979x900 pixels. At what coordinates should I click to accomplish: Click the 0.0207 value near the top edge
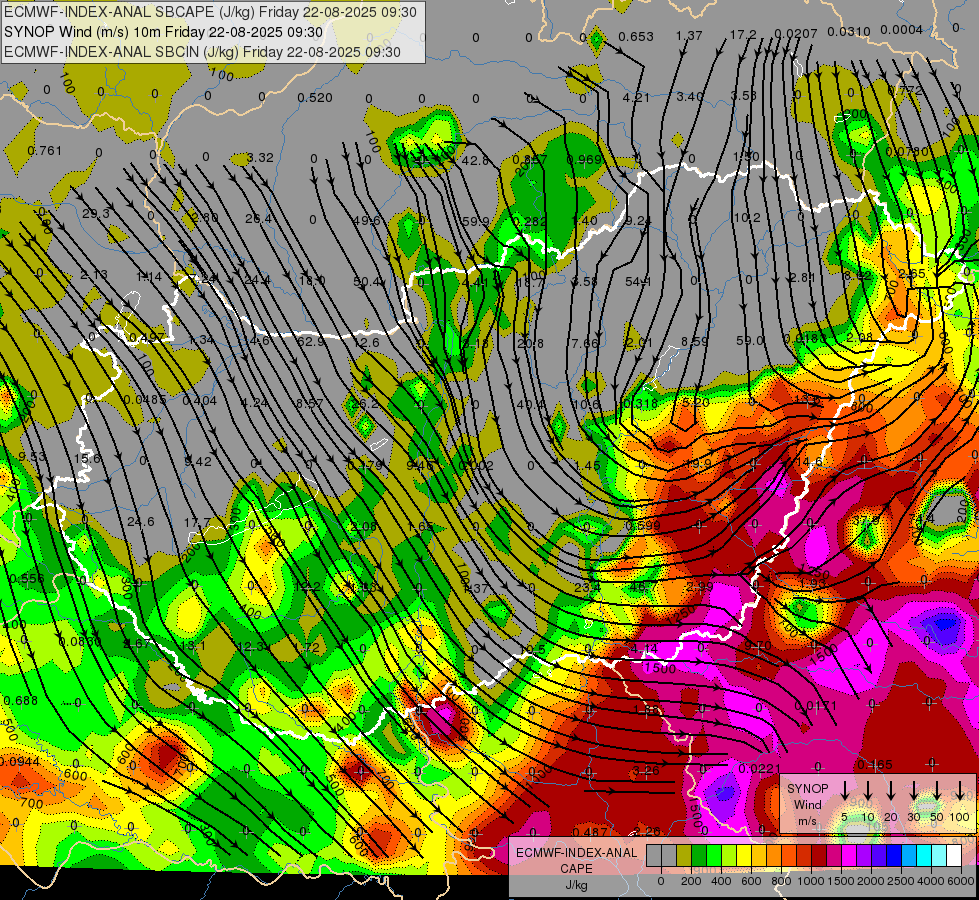pos(795,34)
